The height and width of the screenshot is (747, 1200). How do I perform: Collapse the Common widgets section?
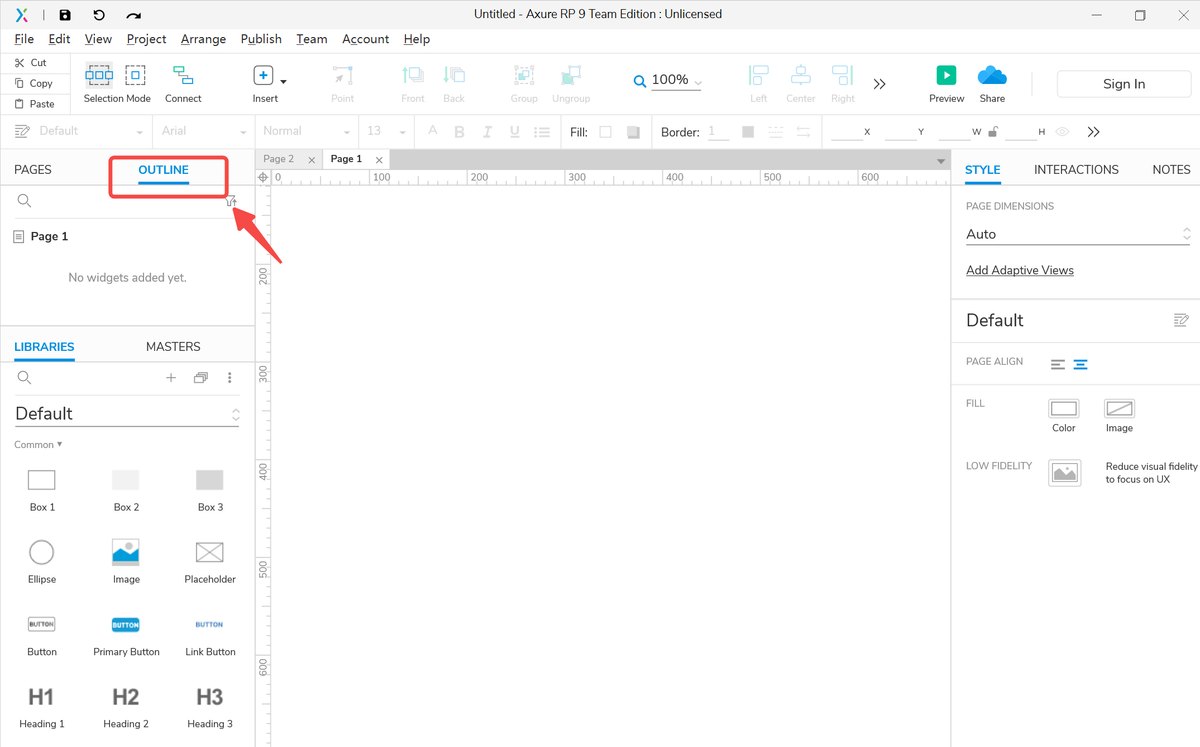38,445
